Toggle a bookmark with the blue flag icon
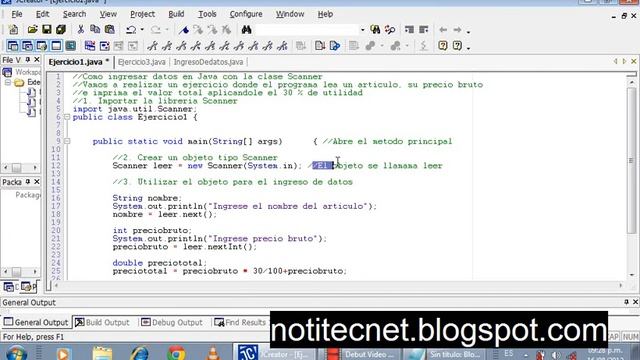 coord(184,29)
